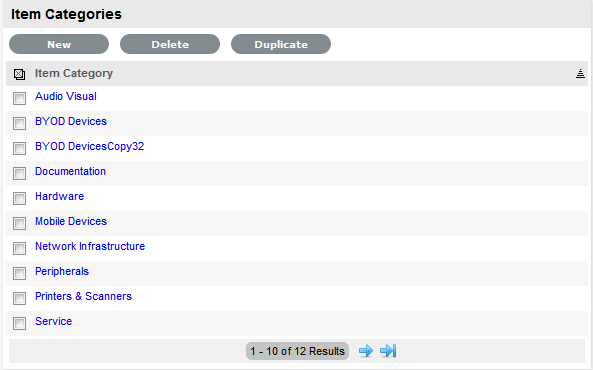Check the BYOD Devices checkbox
The width and height of the screenshot is (593, 370).
point(19,123)
